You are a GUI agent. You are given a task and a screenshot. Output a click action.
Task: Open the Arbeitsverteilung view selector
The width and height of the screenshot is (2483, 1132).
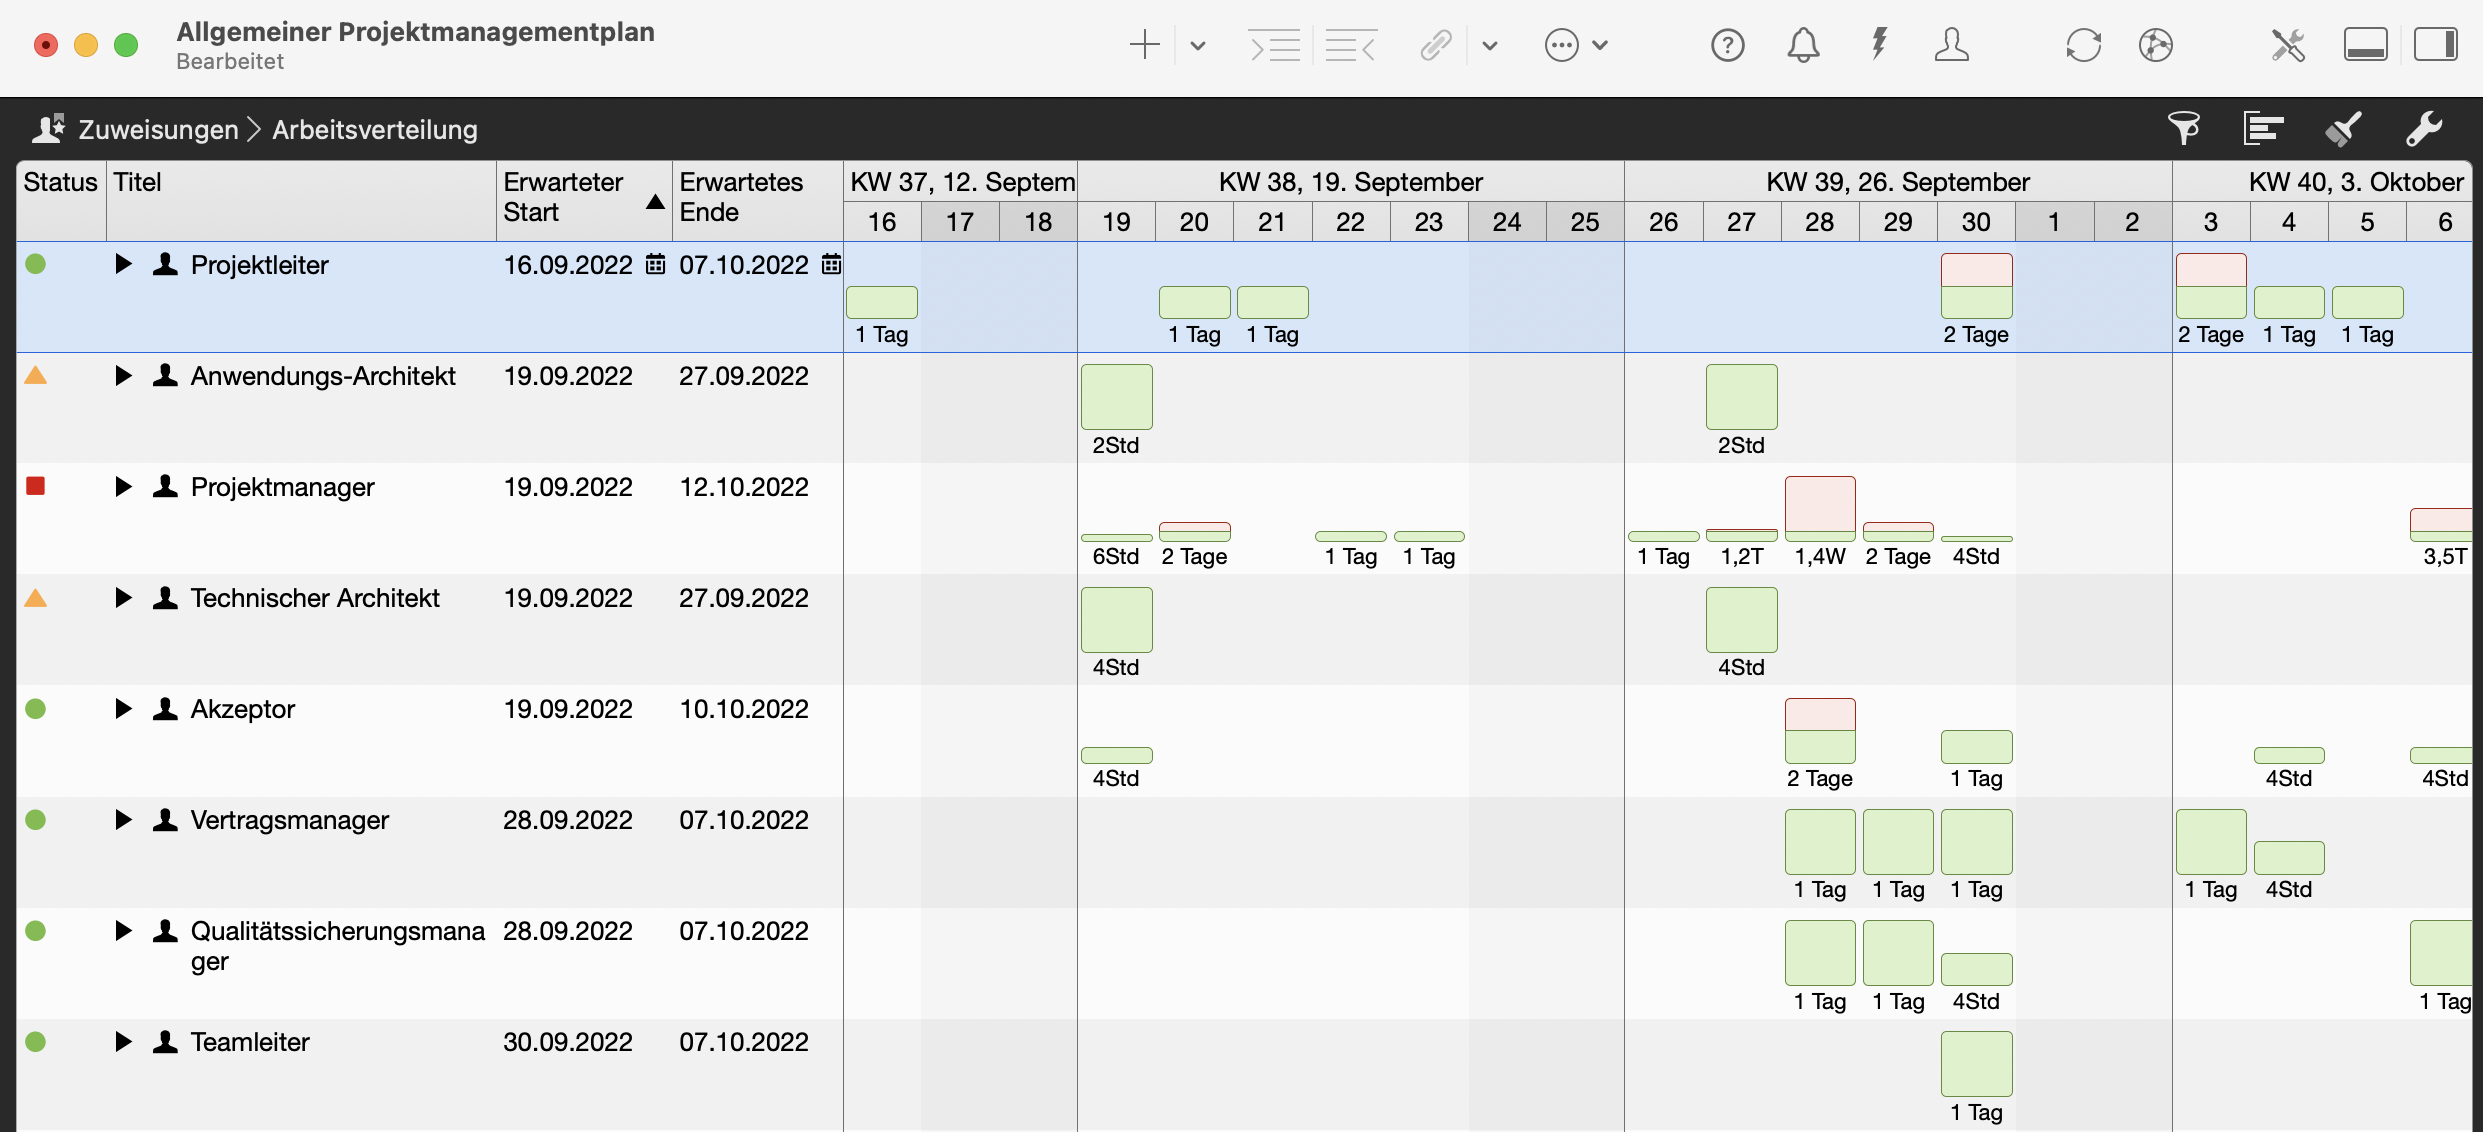click(374, 130)
